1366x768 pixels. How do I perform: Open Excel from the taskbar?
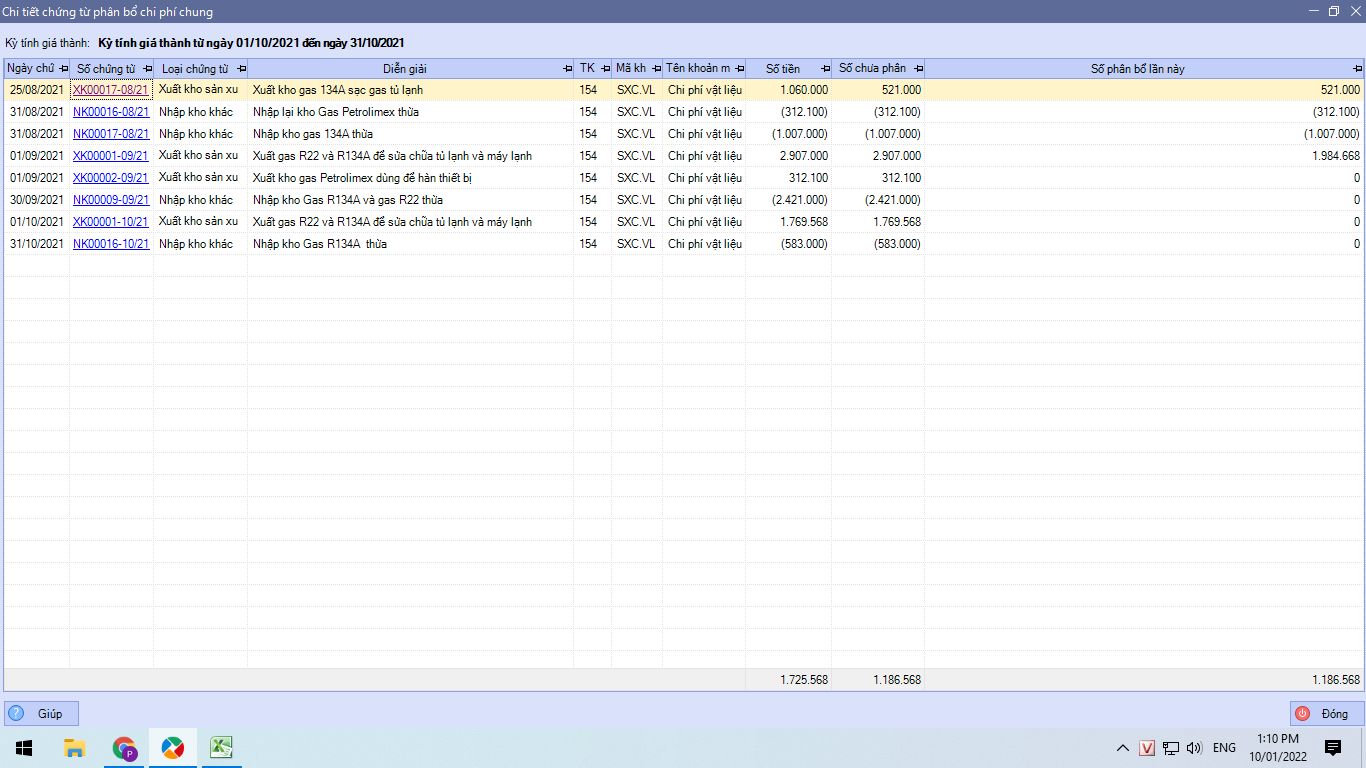click(221, 747)
